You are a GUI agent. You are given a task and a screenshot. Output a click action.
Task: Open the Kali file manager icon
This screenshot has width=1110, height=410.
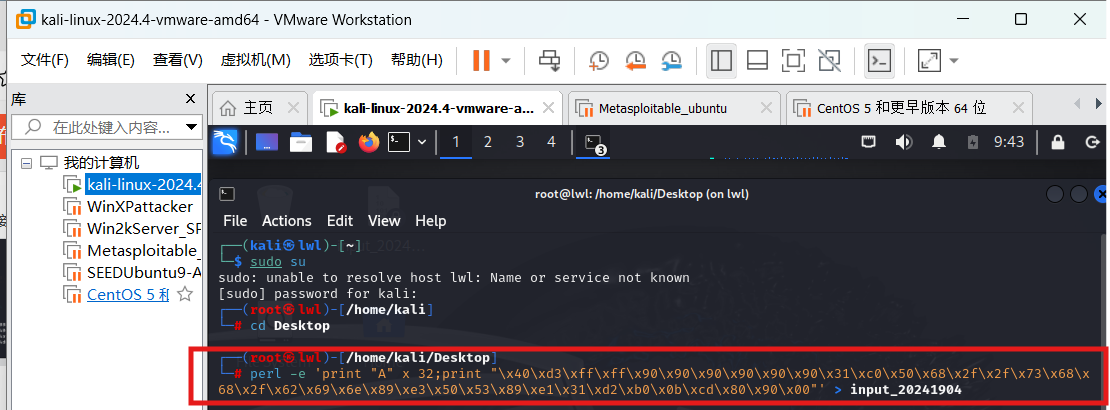301,142
